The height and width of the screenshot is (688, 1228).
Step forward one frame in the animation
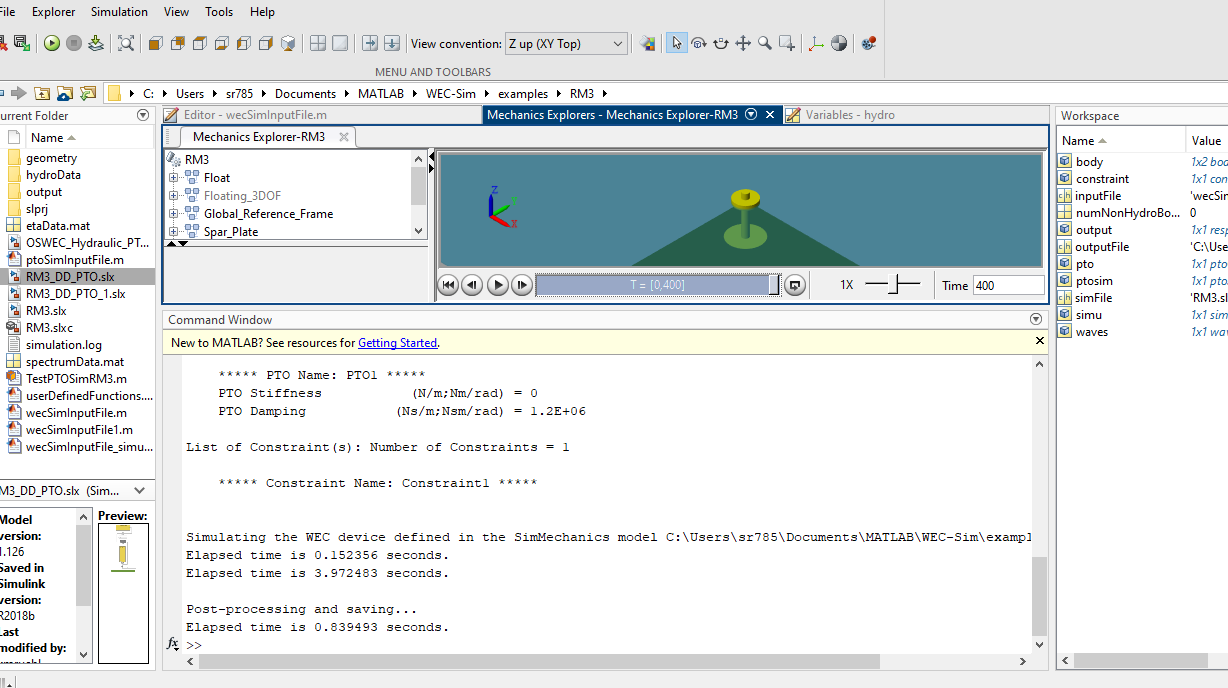click(521, 287)
